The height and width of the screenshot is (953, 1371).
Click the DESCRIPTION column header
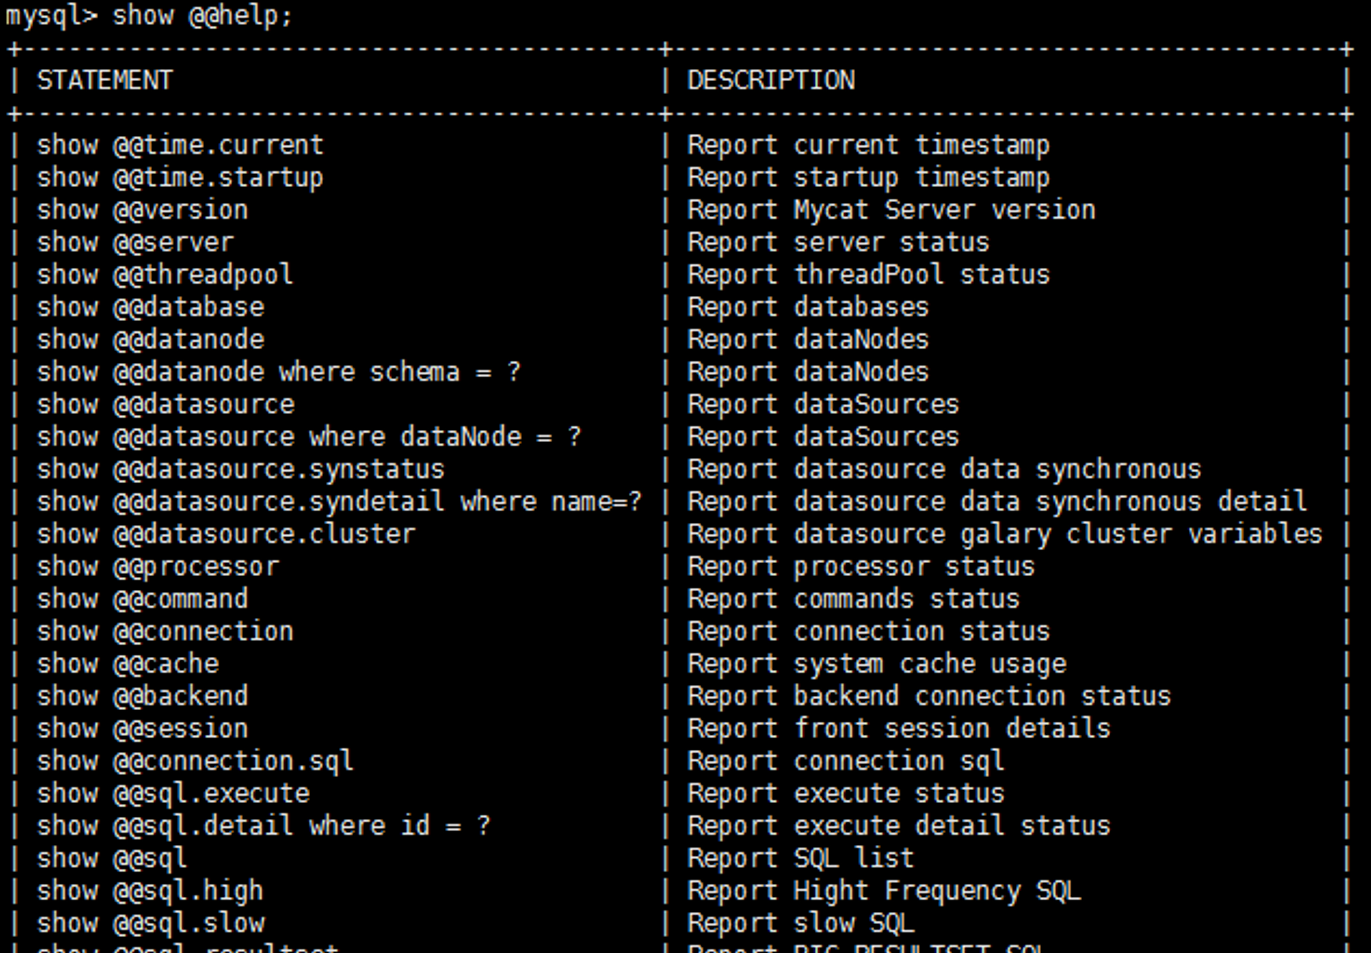pos(770,81)
